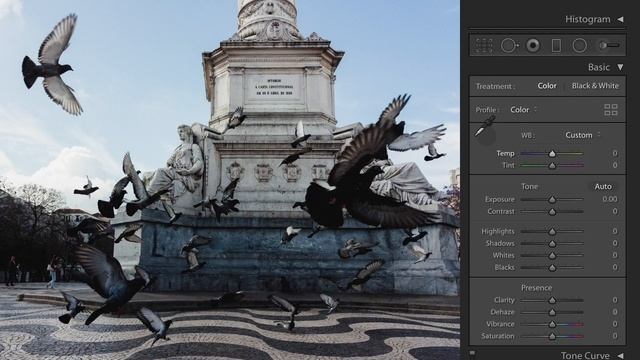Click the Vibrance slider handle
Screen dimensions: 640x360
tap(552, 324)
